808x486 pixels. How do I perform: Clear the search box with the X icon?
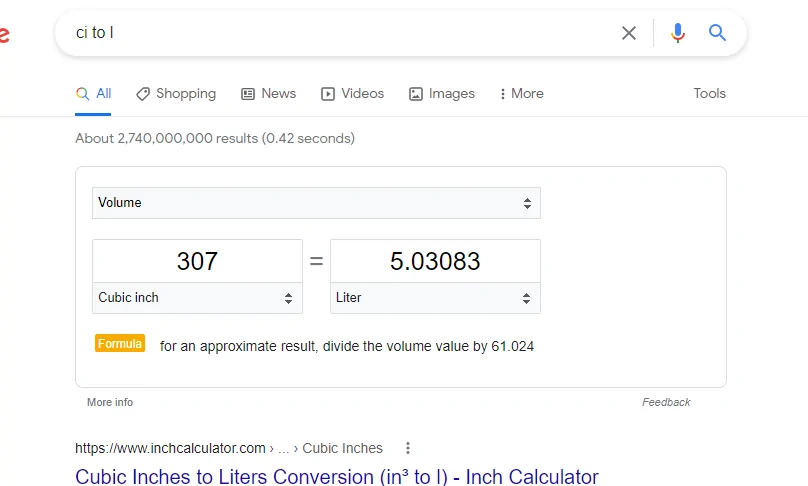(x=629, y=33)
